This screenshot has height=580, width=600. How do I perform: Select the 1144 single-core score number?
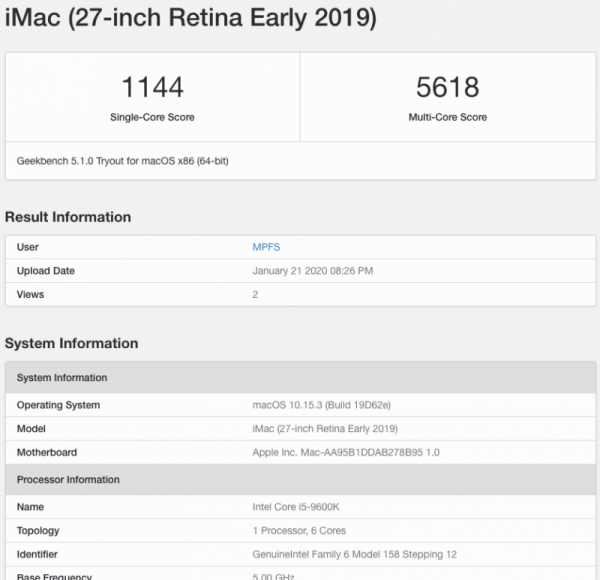[152, 87]
